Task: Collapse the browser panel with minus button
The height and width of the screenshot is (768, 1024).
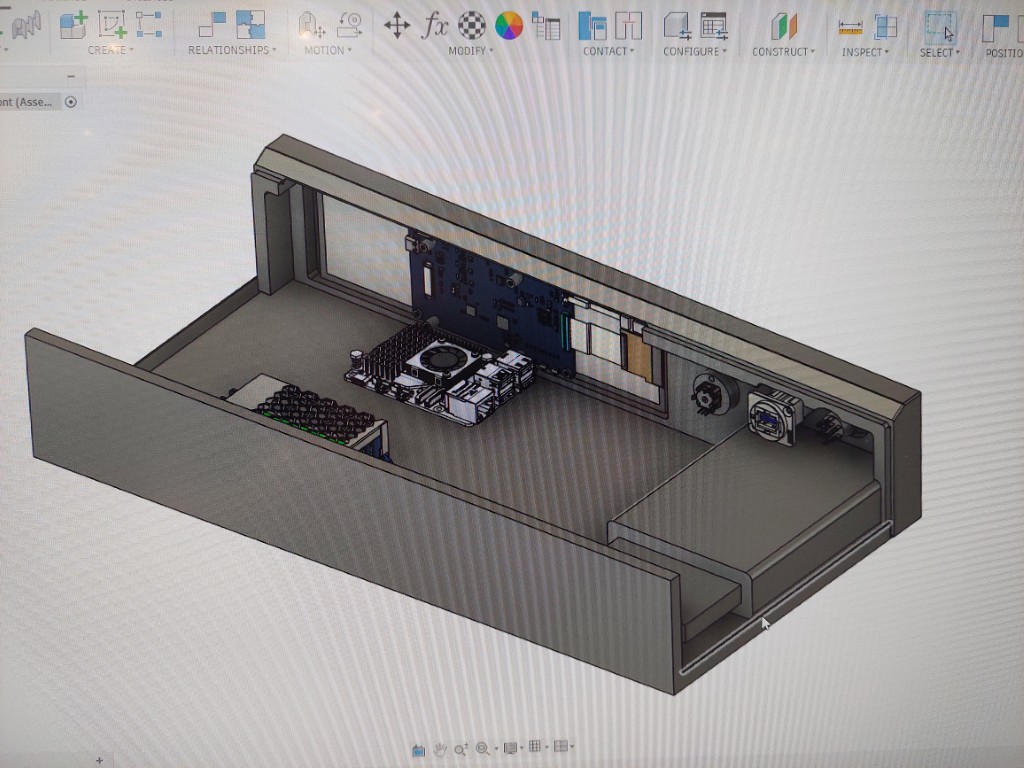Action: (x=70, y=77)
